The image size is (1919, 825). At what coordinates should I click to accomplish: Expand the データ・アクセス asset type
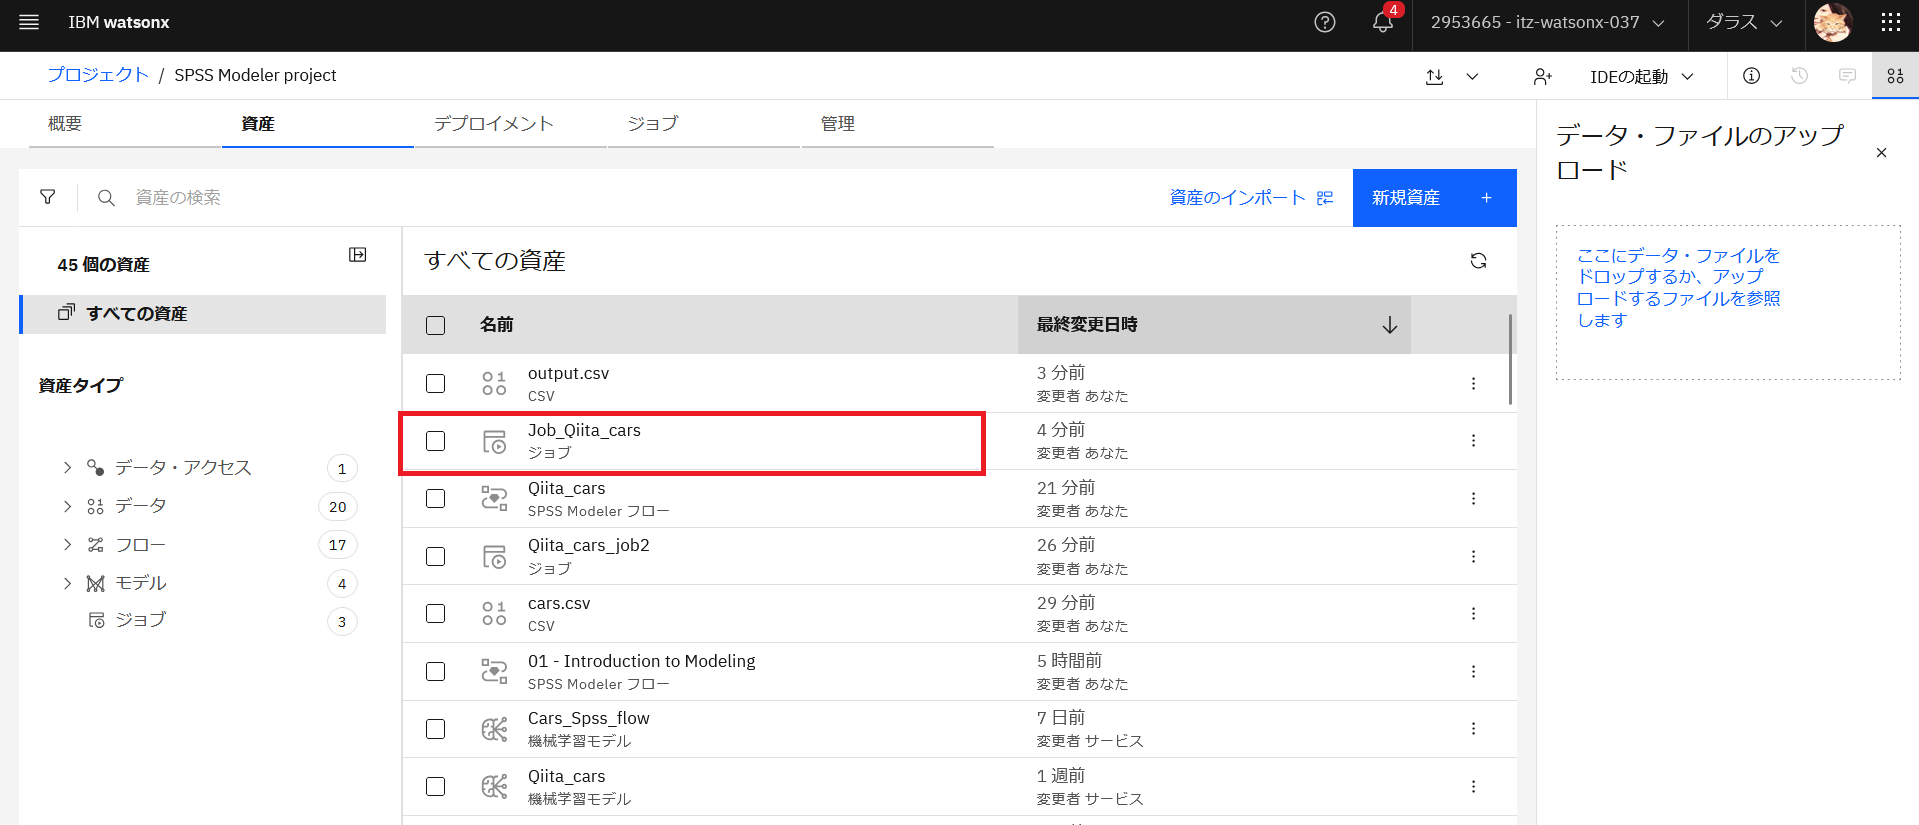tap(67, 467)
